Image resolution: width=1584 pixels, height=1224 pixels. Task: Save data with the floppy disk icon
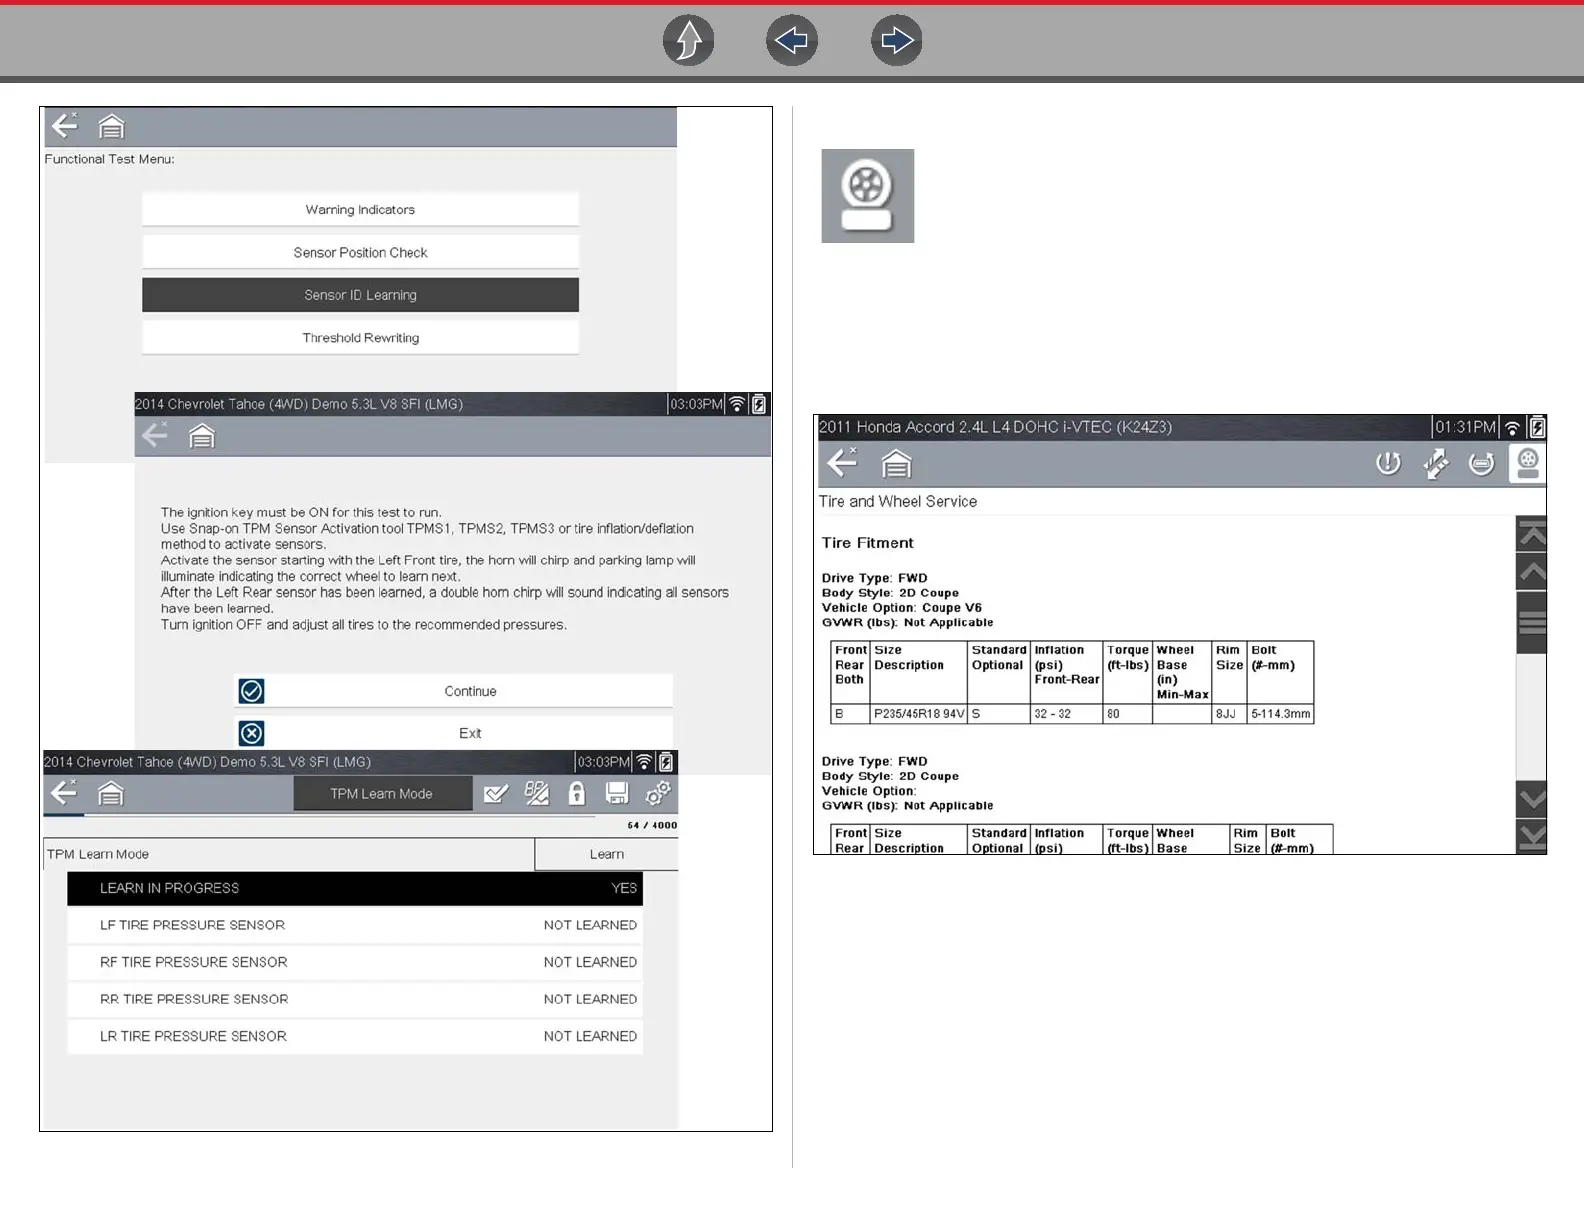(617, 794)
